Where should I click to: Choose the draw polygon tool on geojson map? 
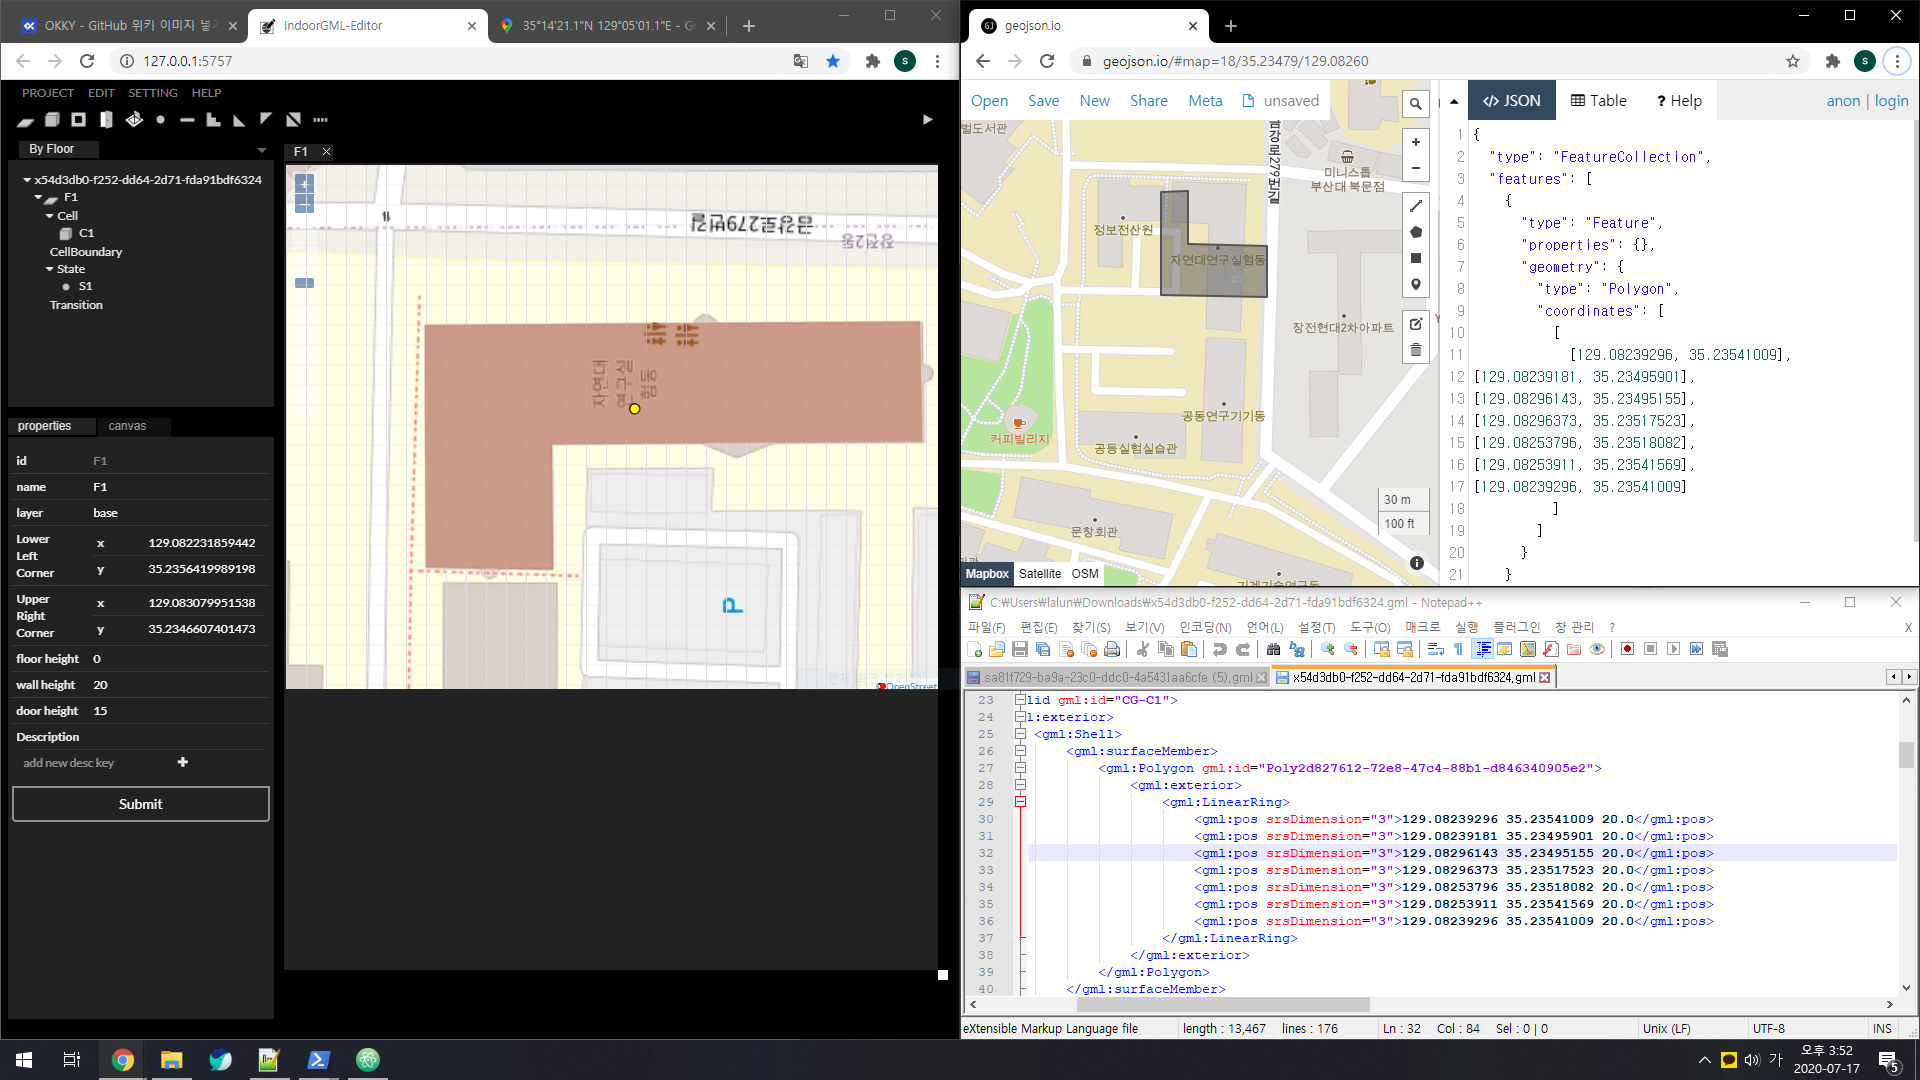[1415, 232]
